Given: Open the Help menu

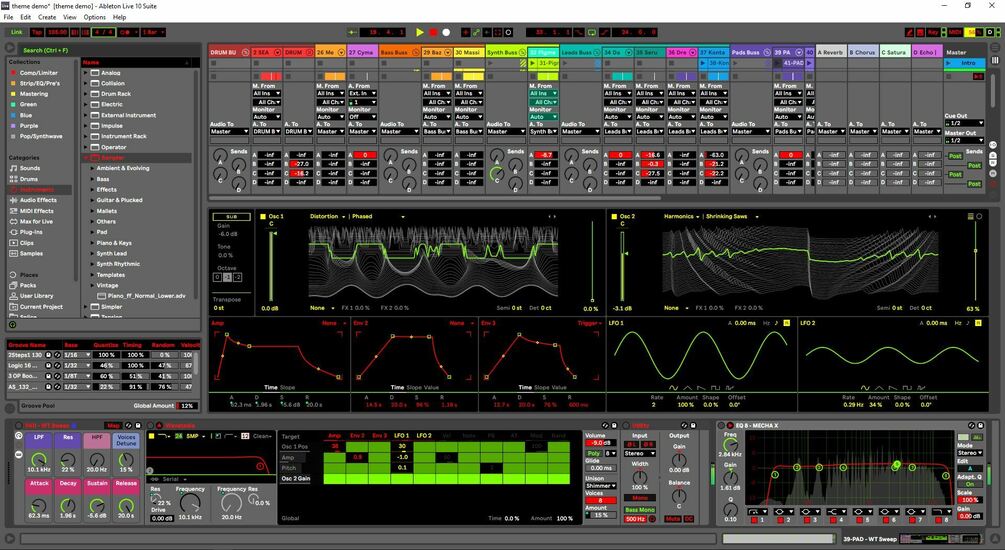Looking at the screenshot, I should [x=119, y=17].
